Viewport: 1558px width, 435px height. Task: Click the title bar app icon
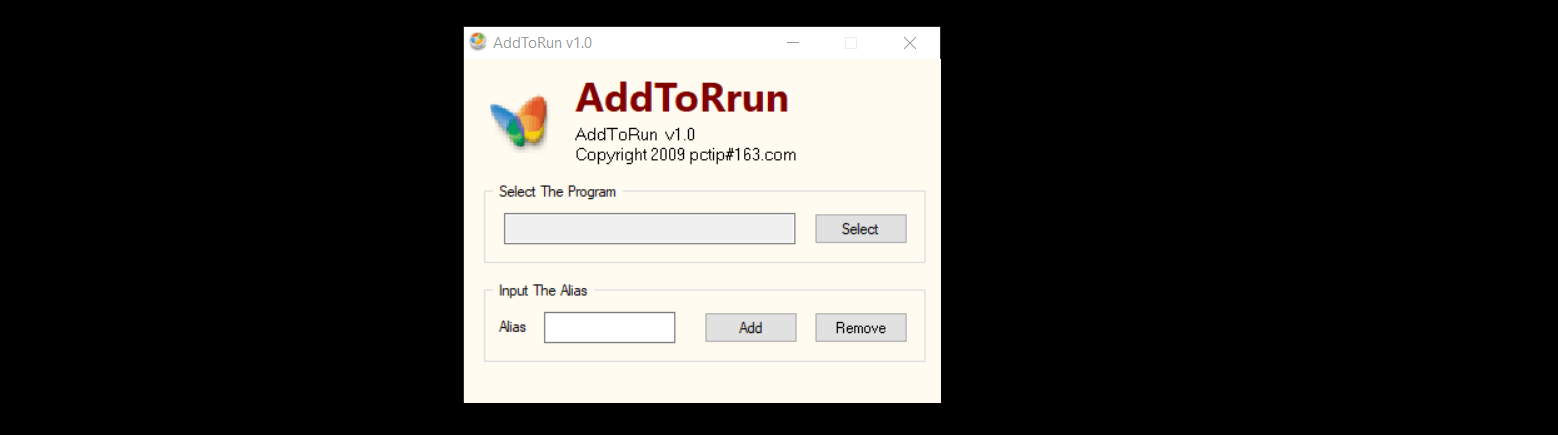coord(478,42)
